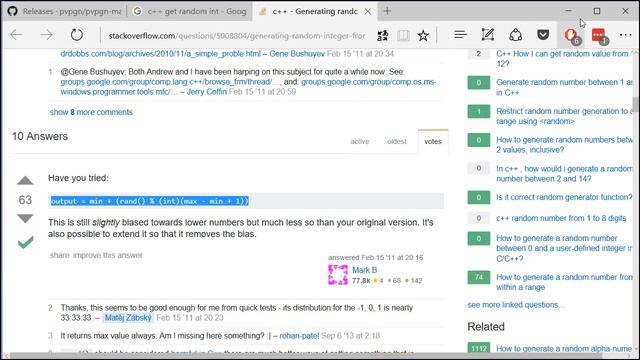
Task: Open the Pocket extension icon
Action: pos(543,35)
